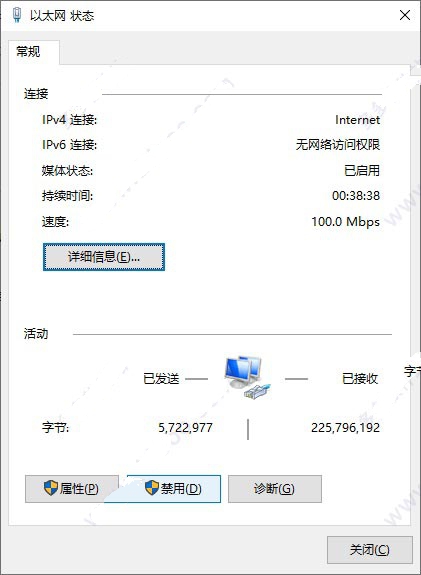Click the 持续时间 00:38:38 value
The width and height of the screenshot is (421, 575).
[356, 196]
